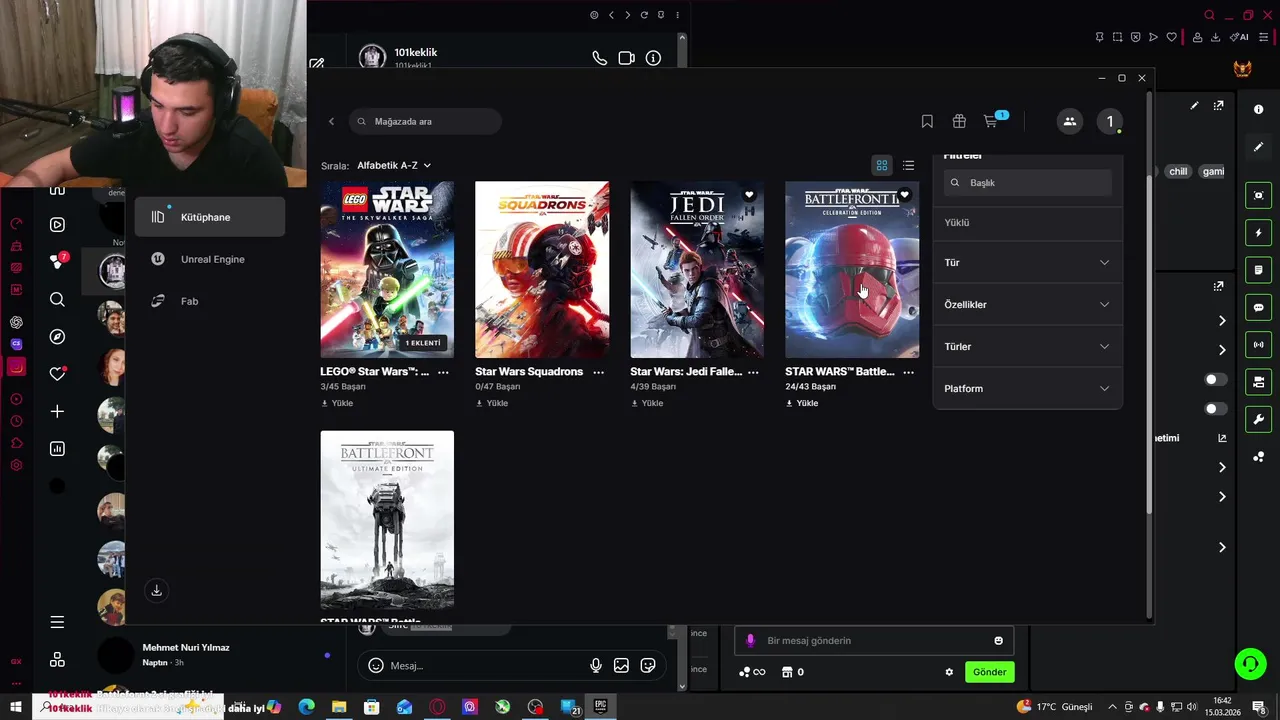The height and width of the screenshot is (720, 1280).
Task: Expand the Türler filter
Action: pos(1027,346)
